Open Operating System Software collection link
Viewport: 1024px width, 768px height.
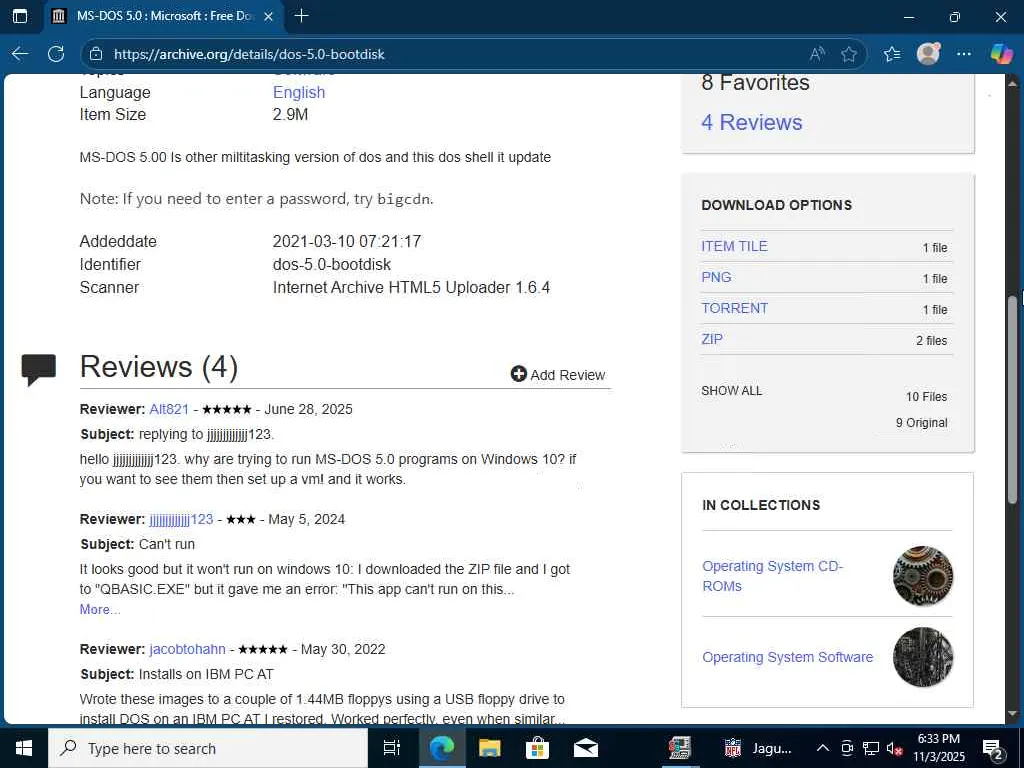(788, 657)
